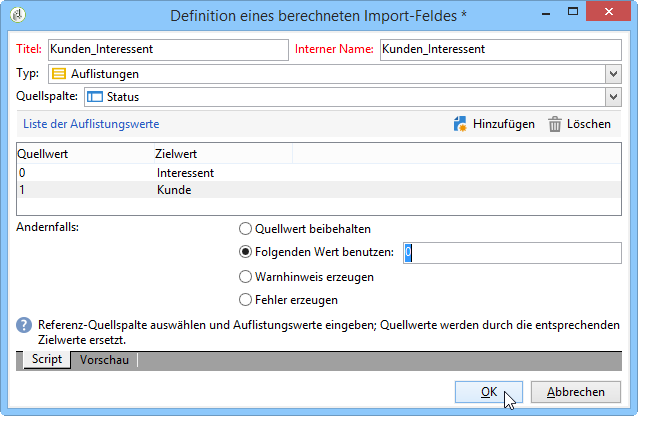Viewport: 658px width, 433px height.
Task: Click the Auflistungen list type icon
Action: point(59,74)
